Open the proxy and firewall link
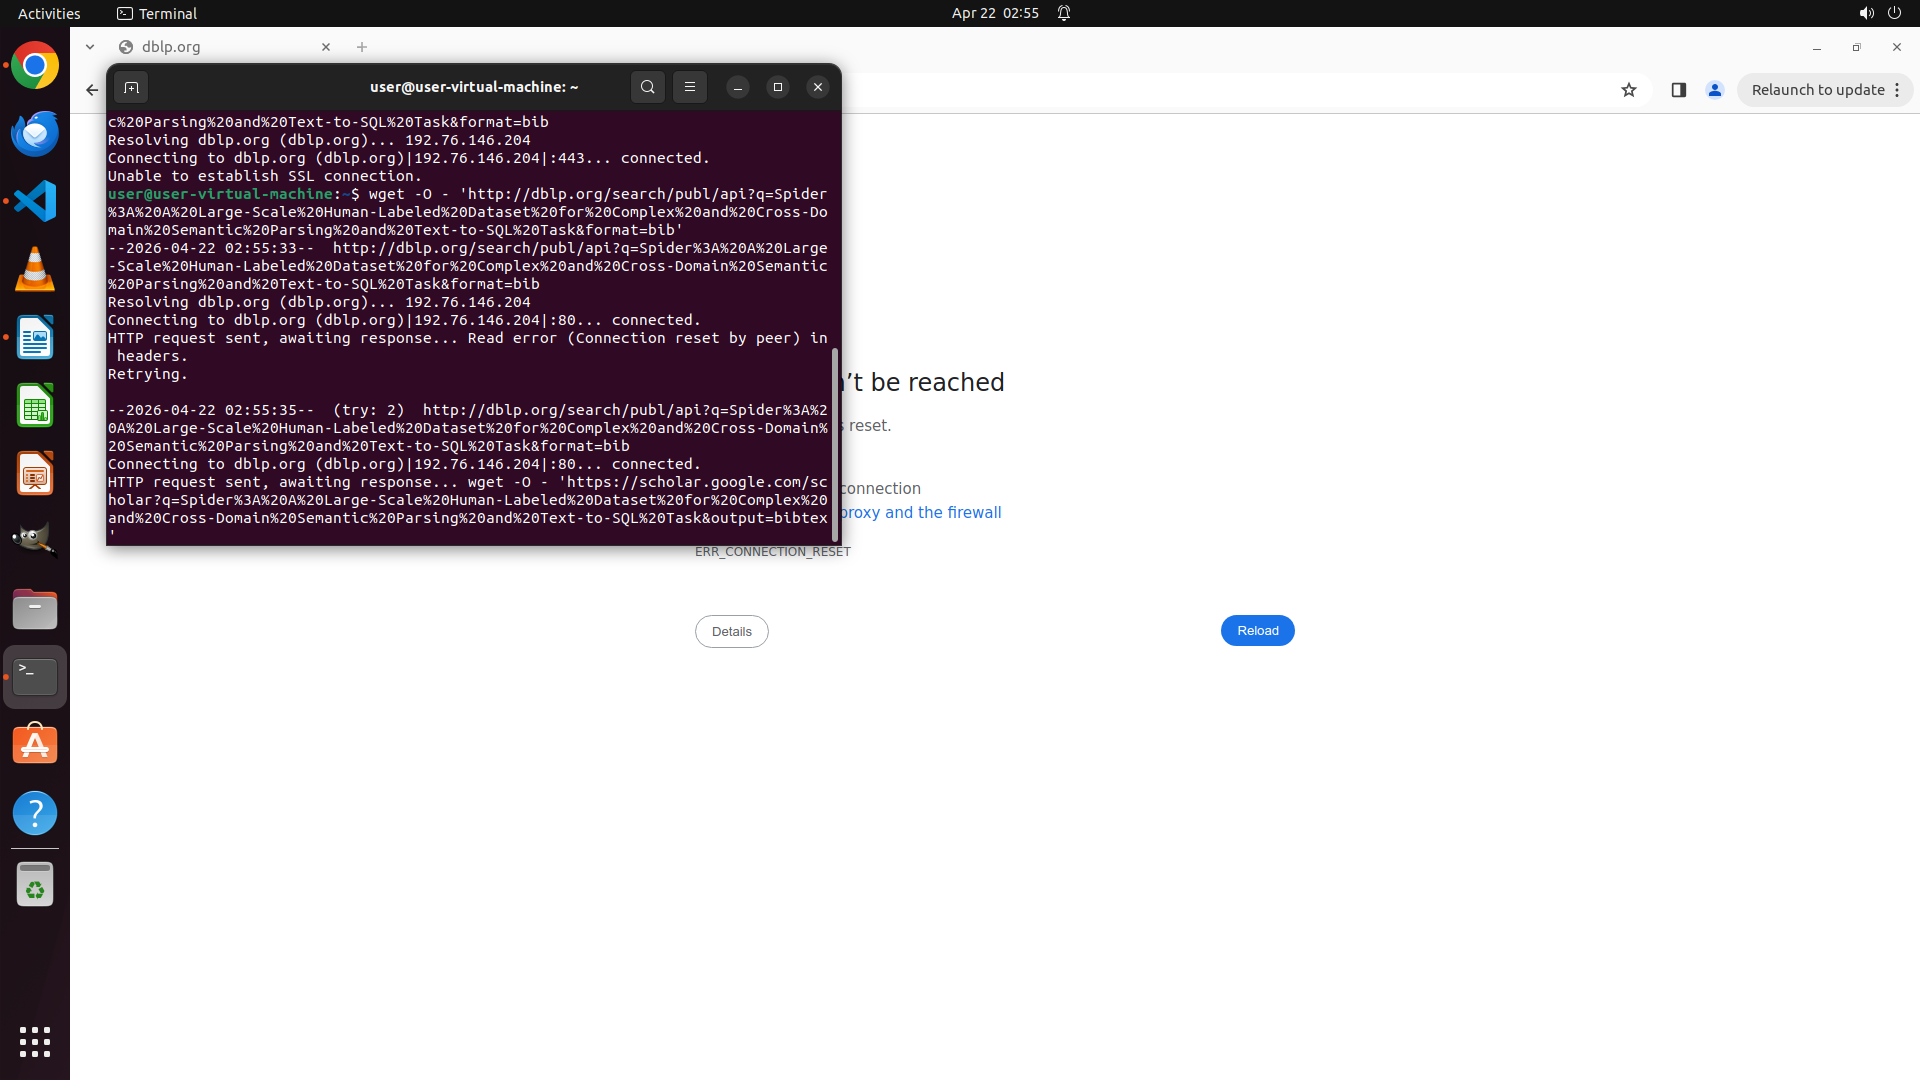 coord(920,512)
